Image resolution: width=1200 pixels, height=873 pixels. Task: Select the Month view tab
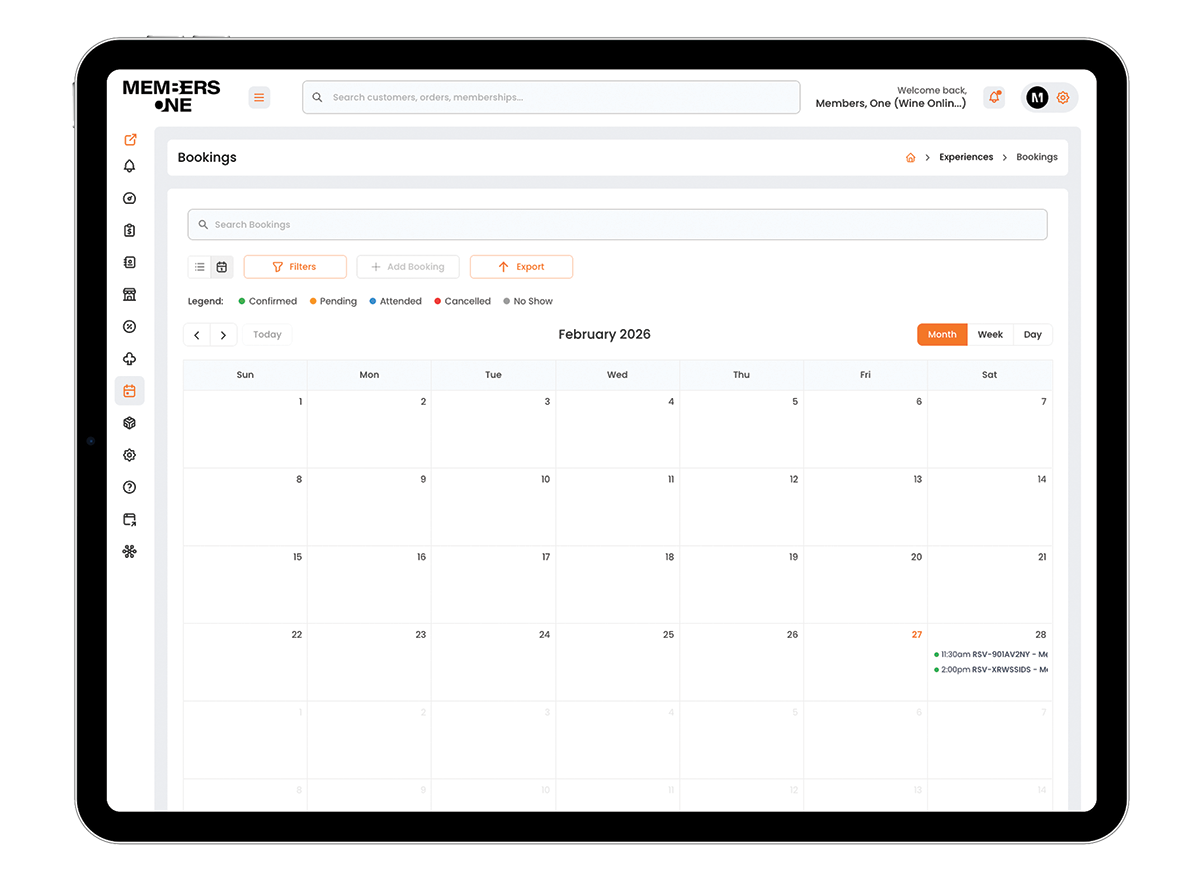point(942,335)
